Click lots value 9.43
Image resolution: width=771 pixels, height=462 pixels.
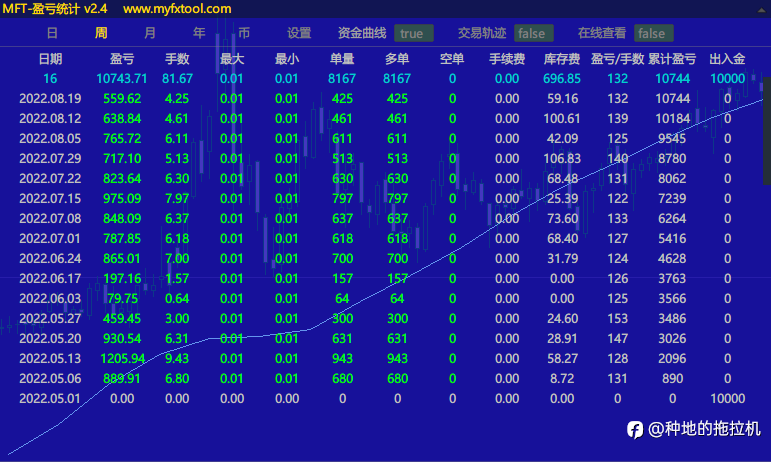177,359
